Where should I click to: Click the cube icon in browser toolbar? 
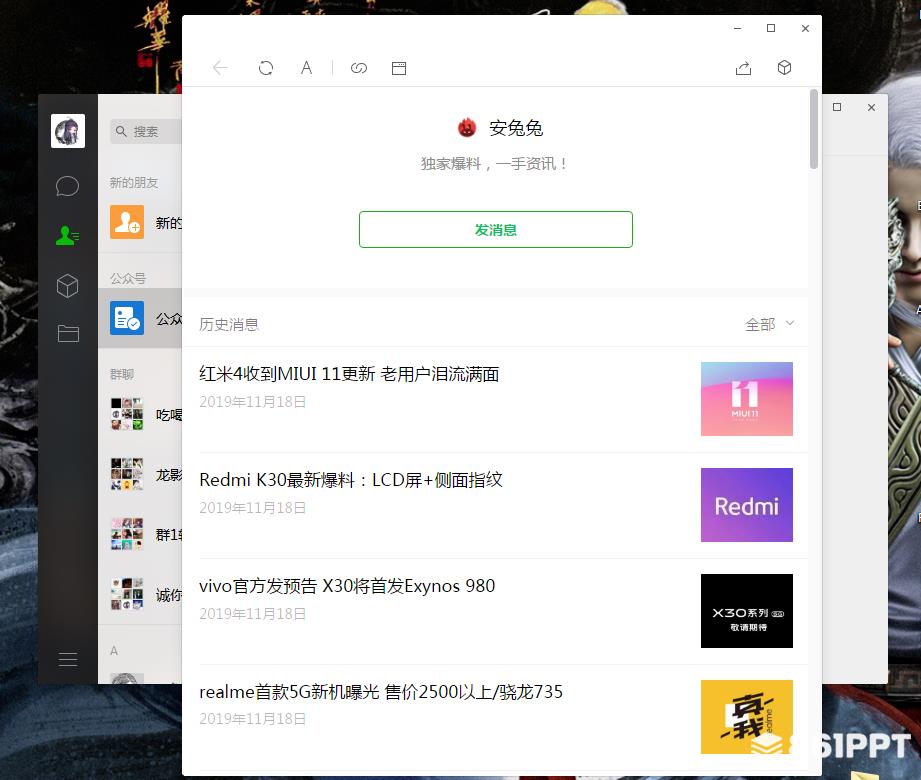[x=784, y=68]
